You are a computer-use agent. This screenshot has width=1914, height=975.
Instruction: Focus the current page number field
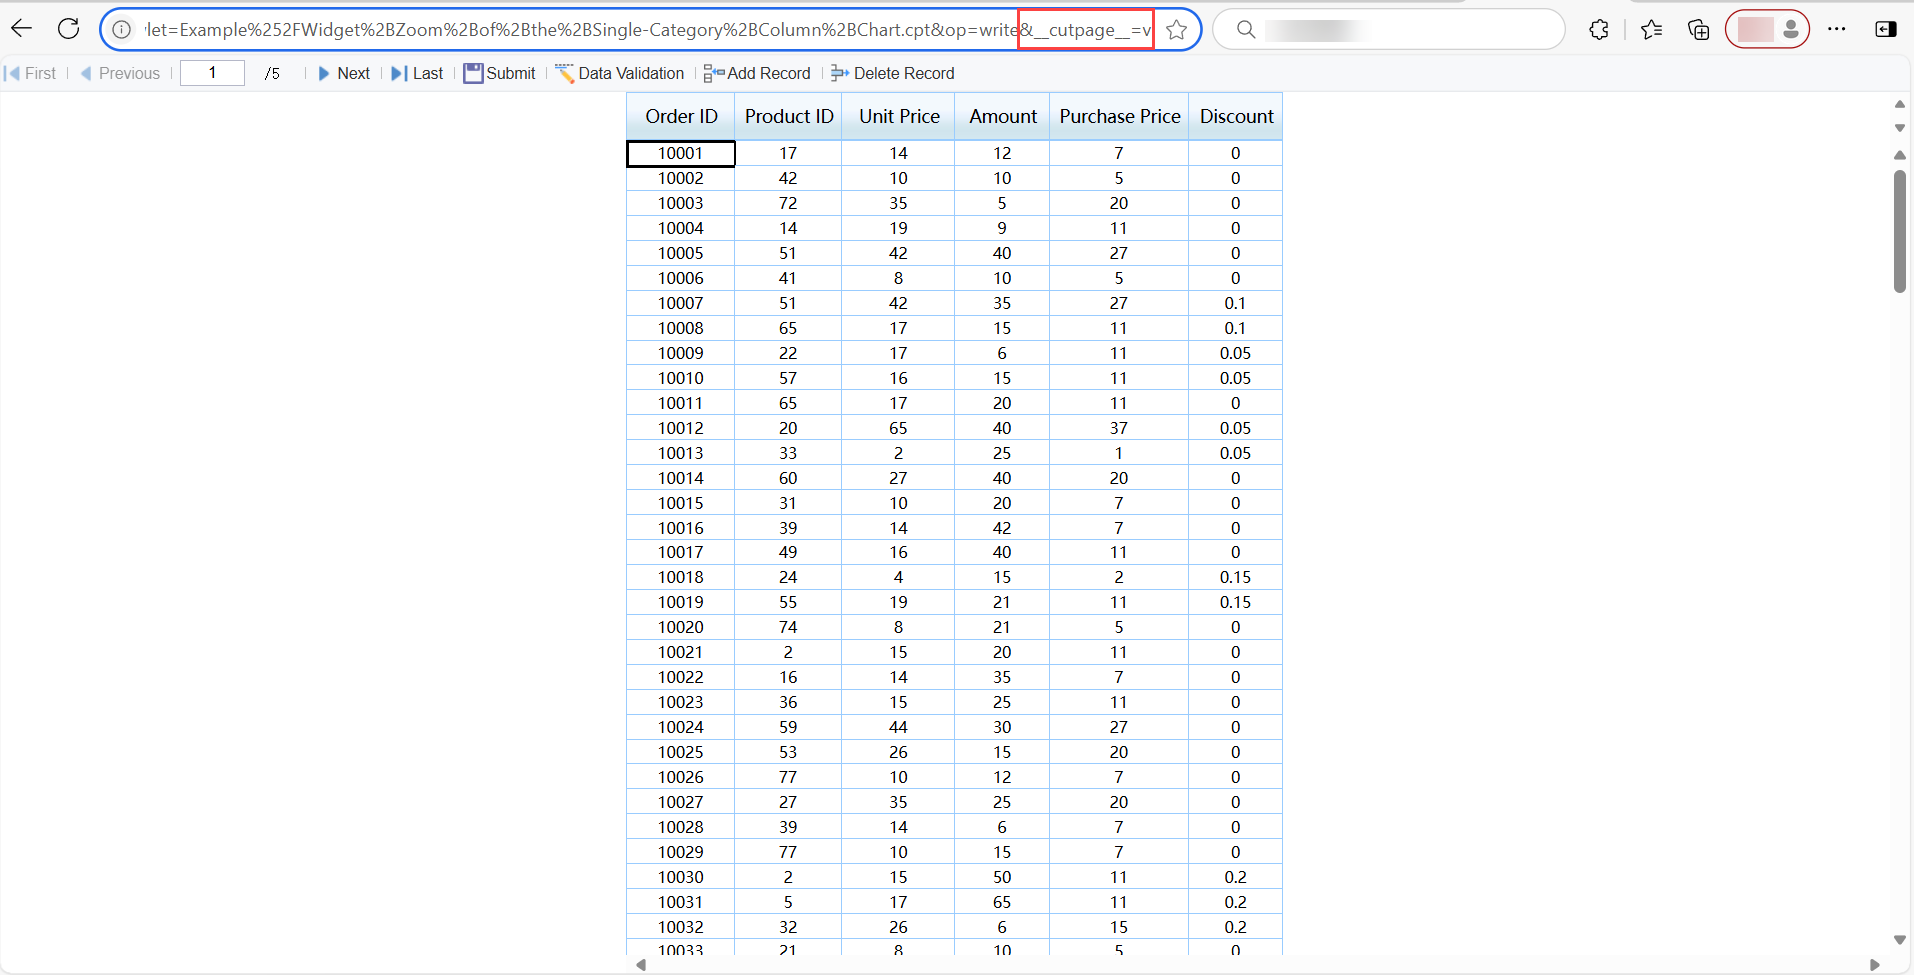click(212, 73)
